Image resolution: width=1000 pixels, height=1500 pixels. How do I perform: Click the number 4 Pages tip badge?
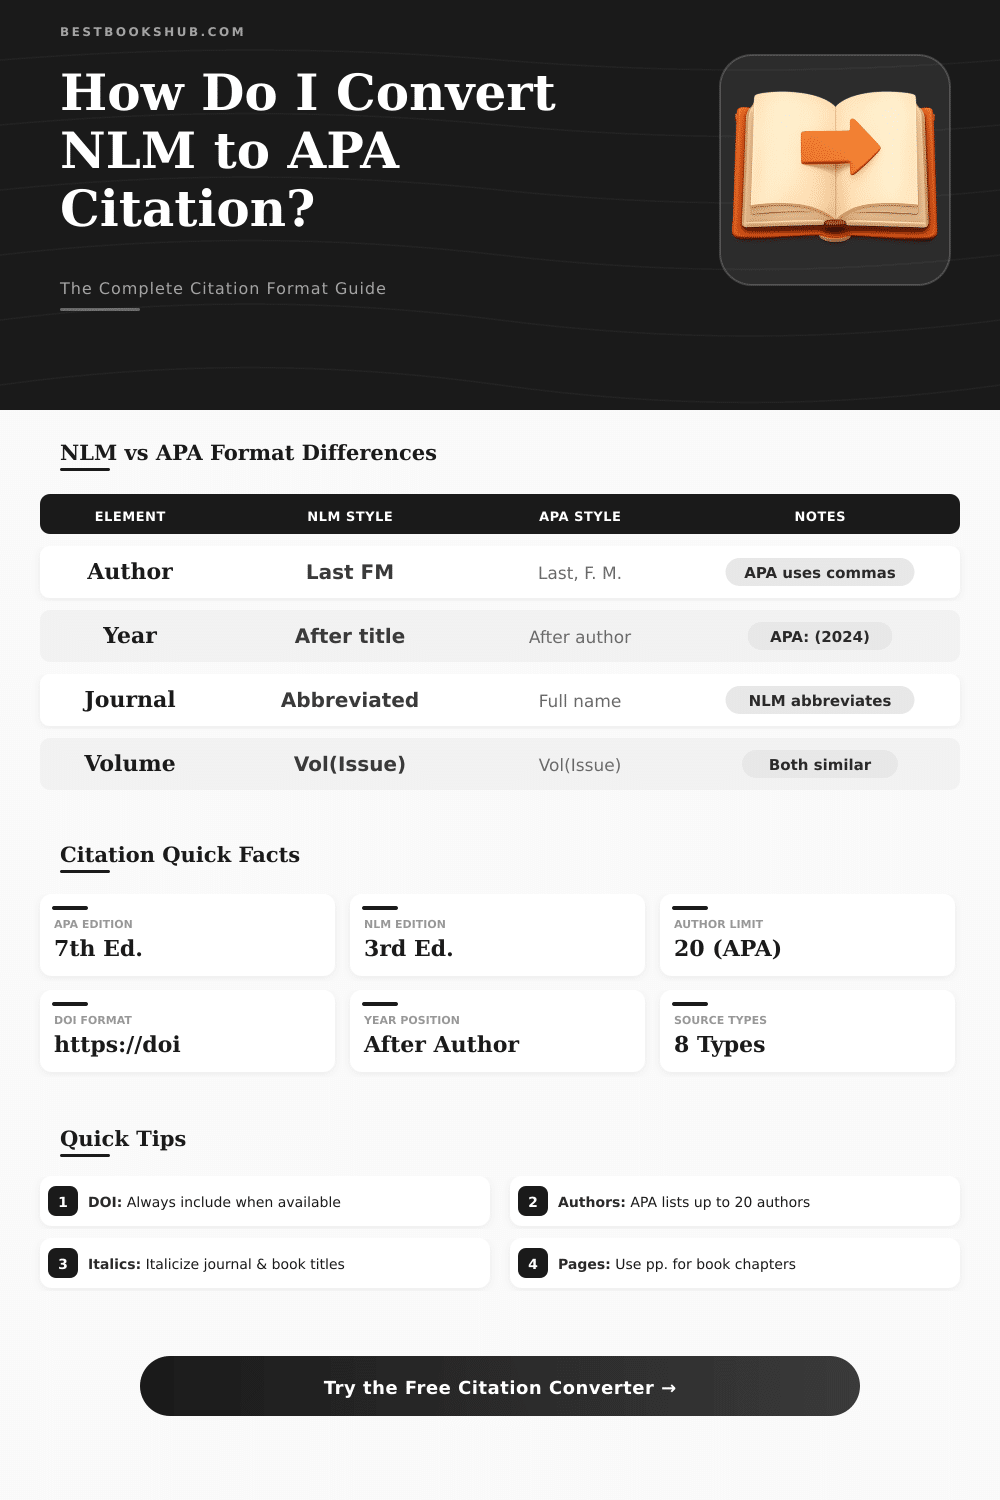(x=533, y=1264)
